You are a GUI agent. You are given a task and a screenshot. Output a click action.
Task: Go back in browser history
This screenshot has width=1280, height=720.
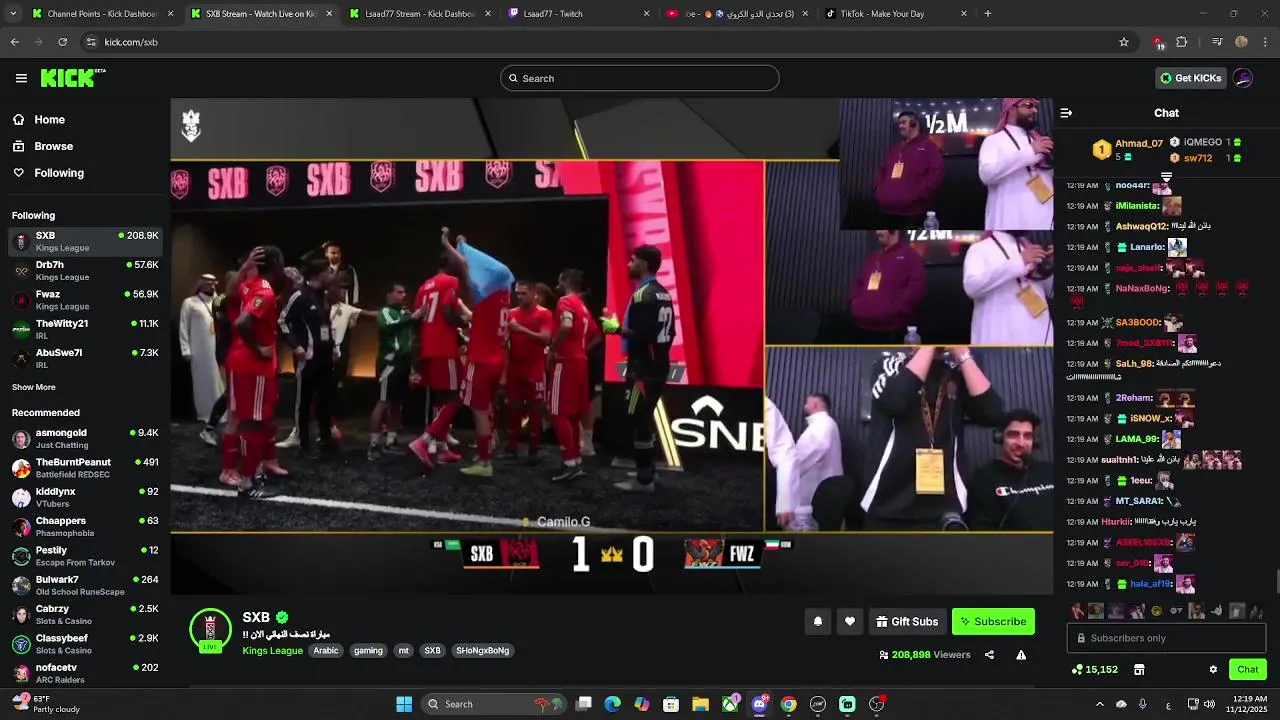pos(14,42)
